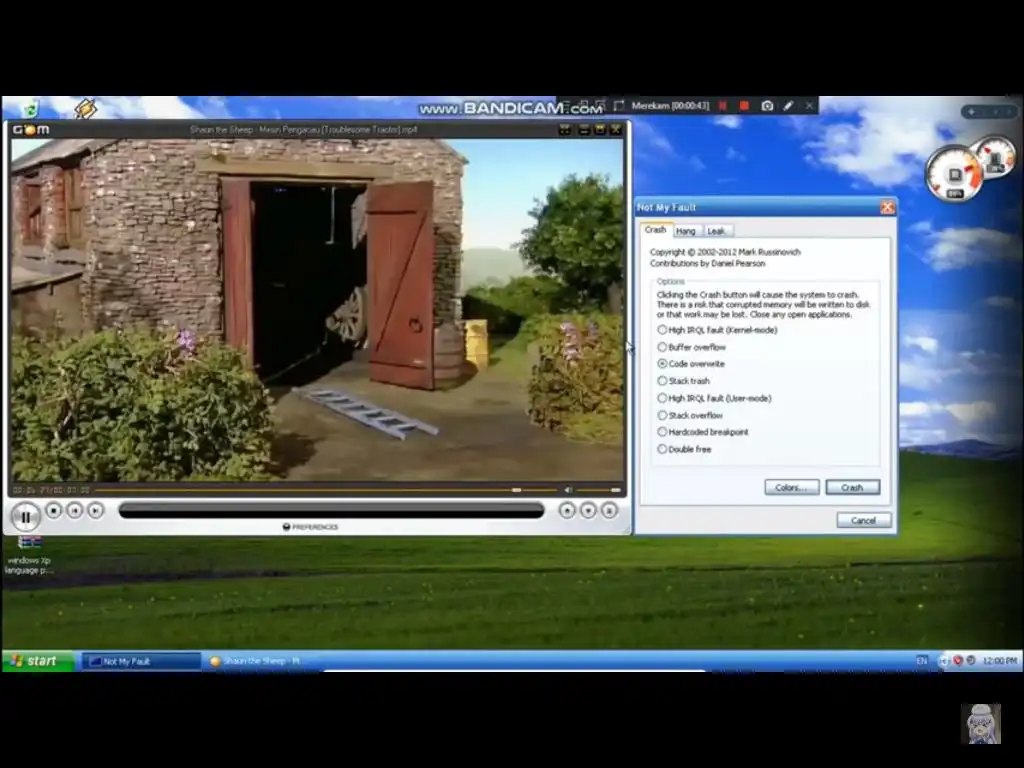Seek the orange video progress bar

click(325, 490)
